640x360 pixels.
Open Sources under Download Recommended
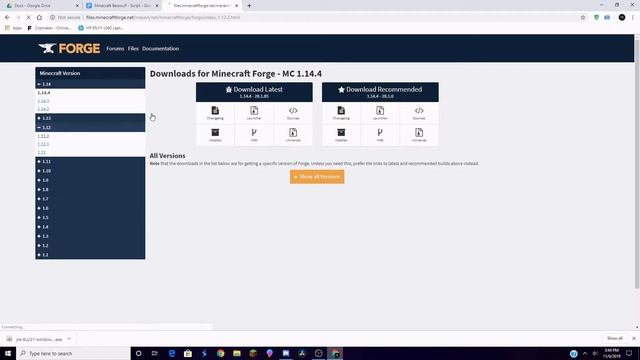419,113
